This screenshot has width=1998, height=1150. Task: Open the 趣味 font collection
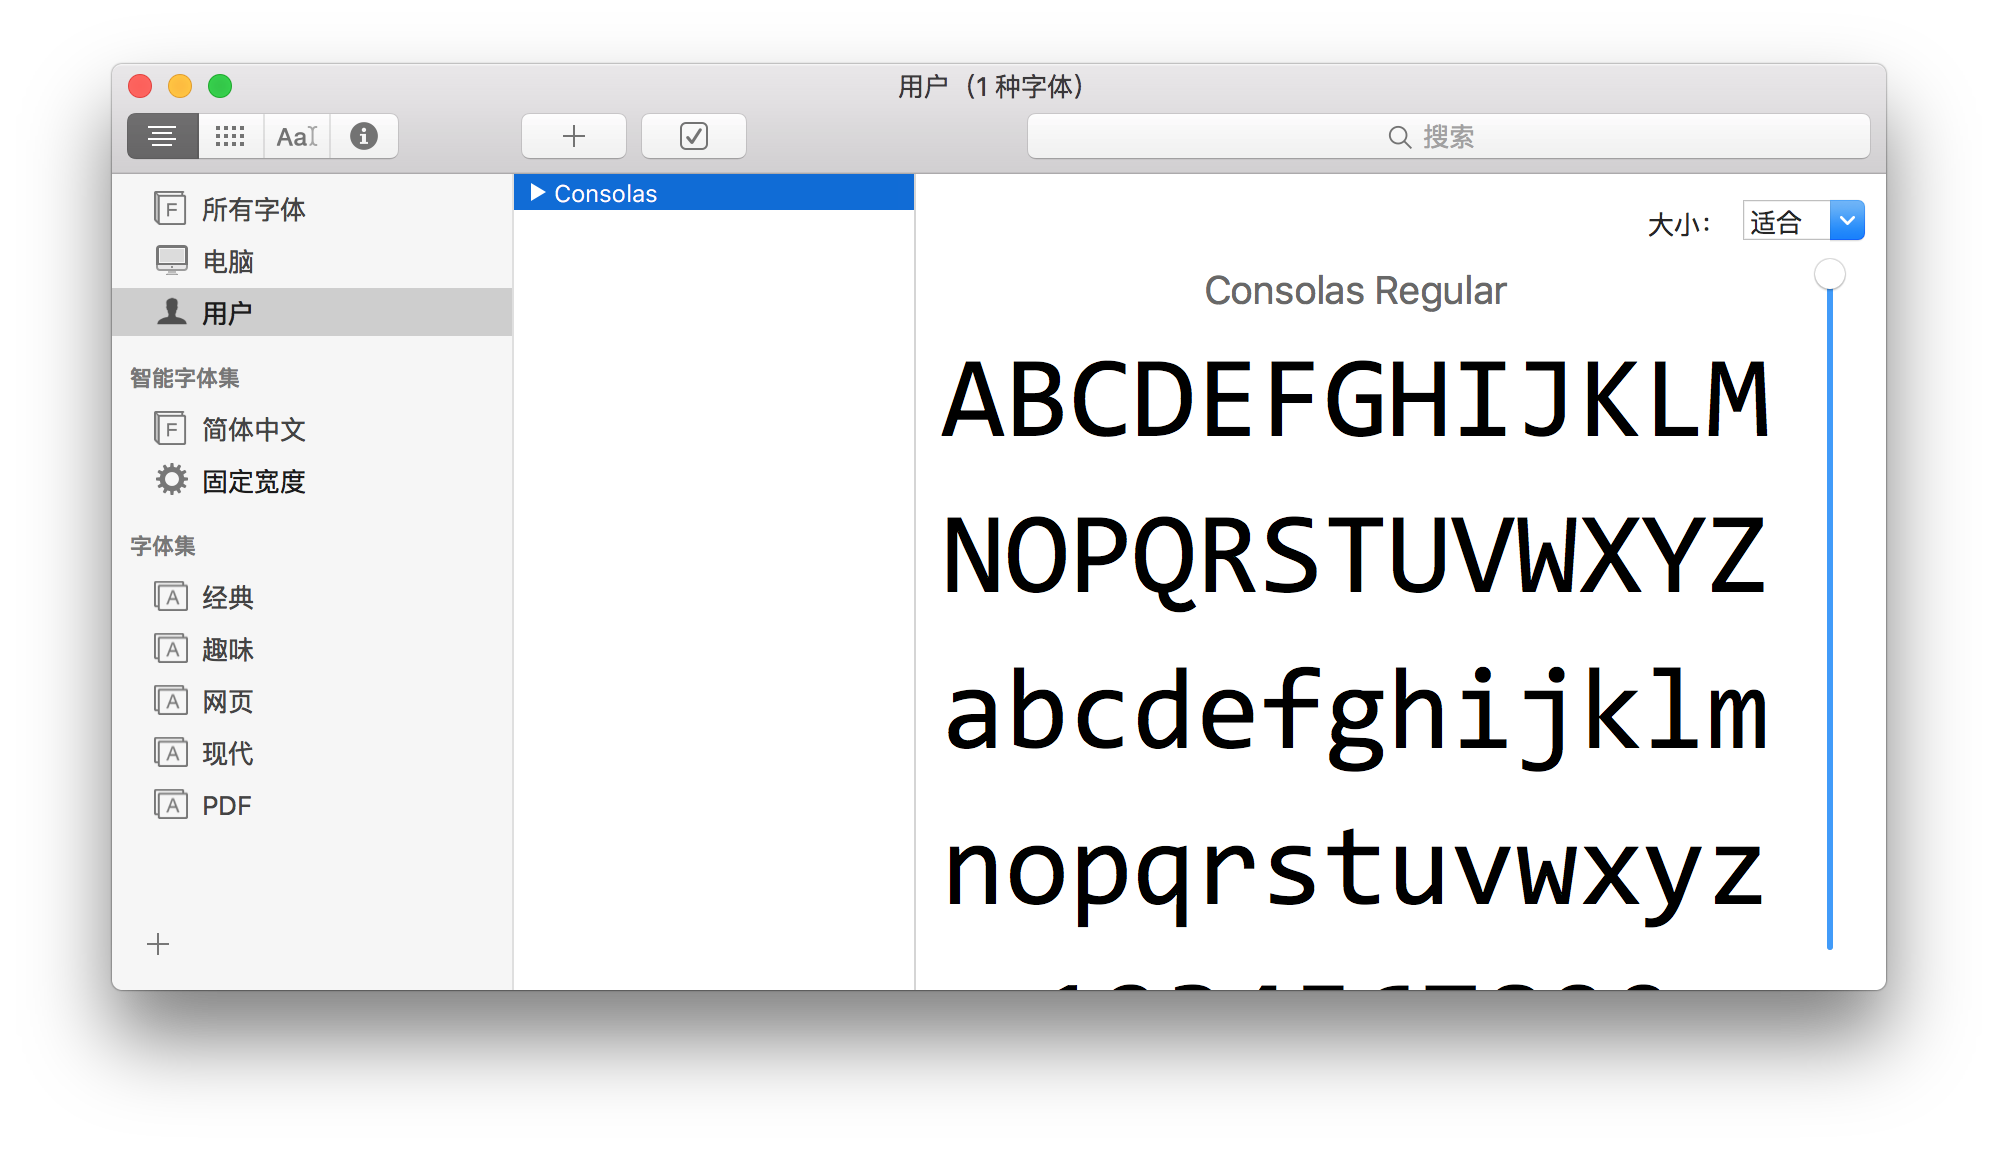312,649
